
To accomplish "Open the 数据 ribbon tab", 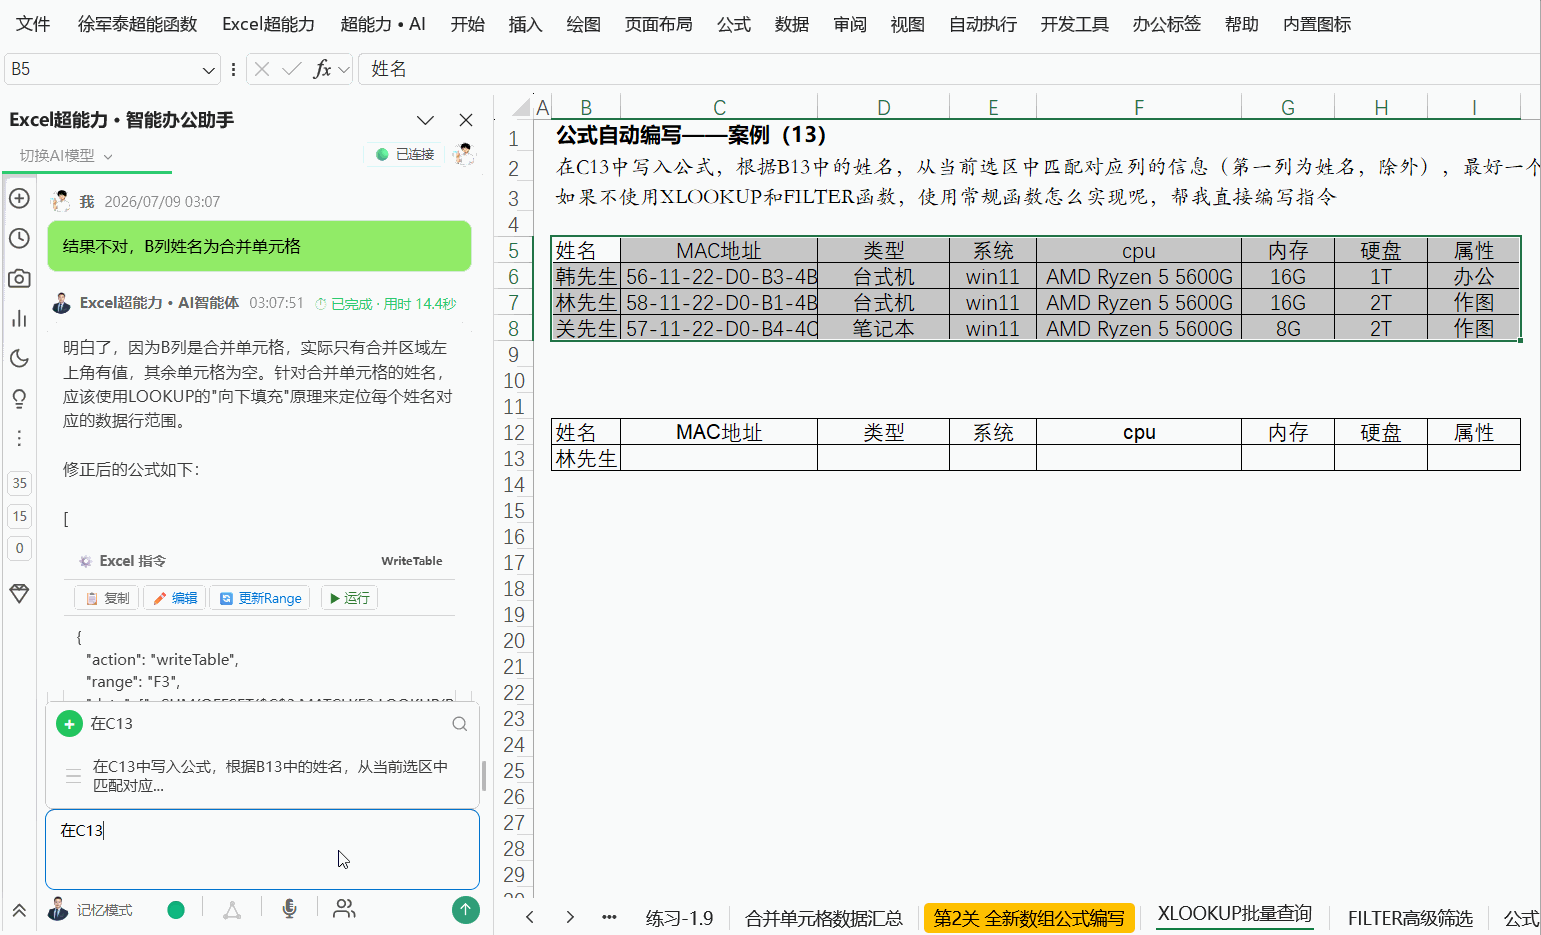I will pyautogui.click(x=791, y=24).
